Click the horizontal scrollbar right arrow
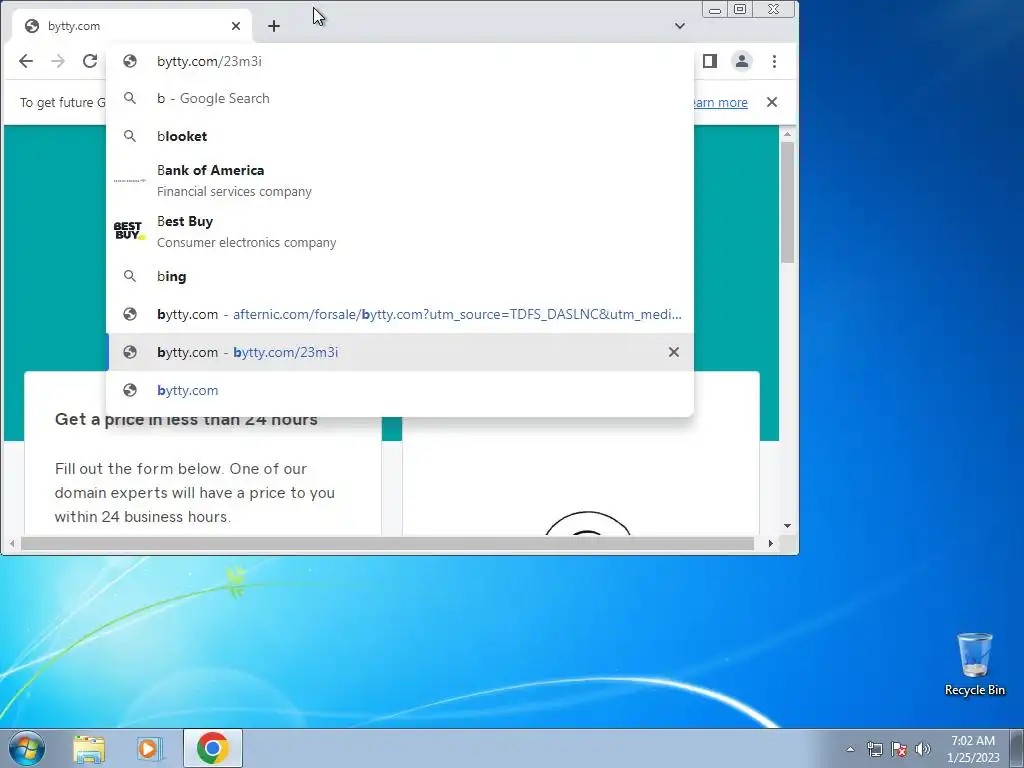Image resolution: width=1024 pixels, height=768 pixels. point(771,543)
